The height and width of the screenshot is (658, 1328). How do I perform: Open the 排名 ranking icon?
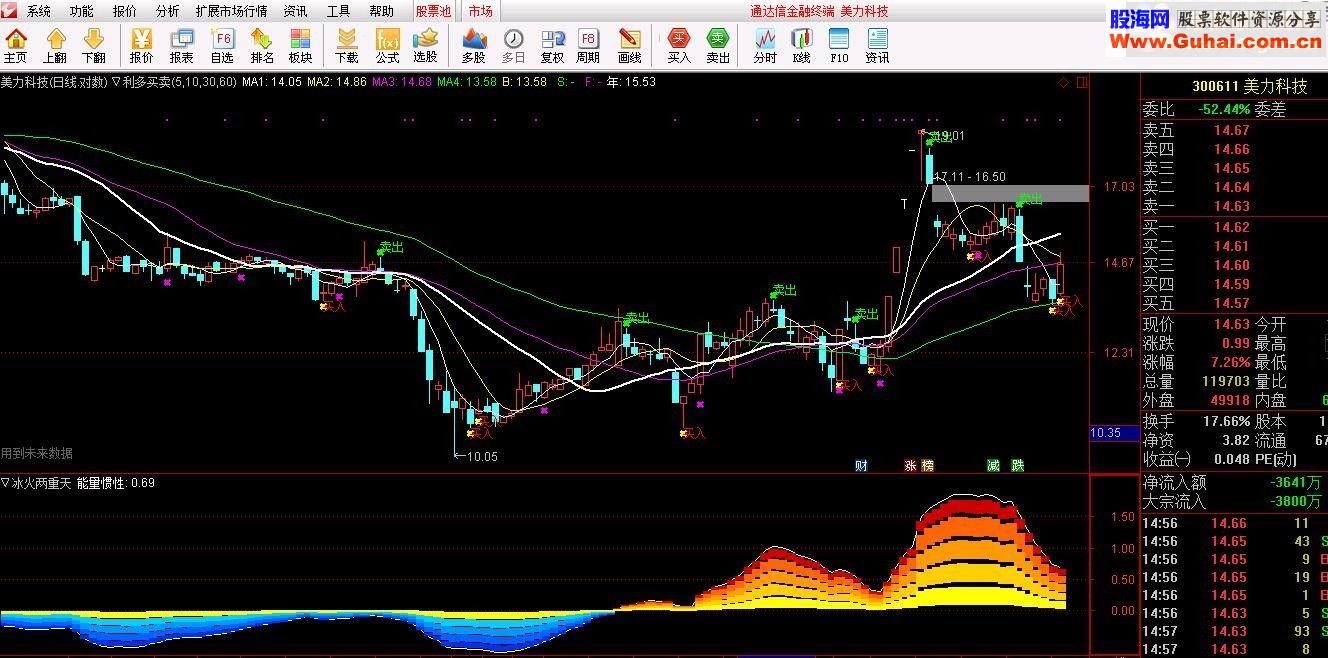tap(262, 46)
